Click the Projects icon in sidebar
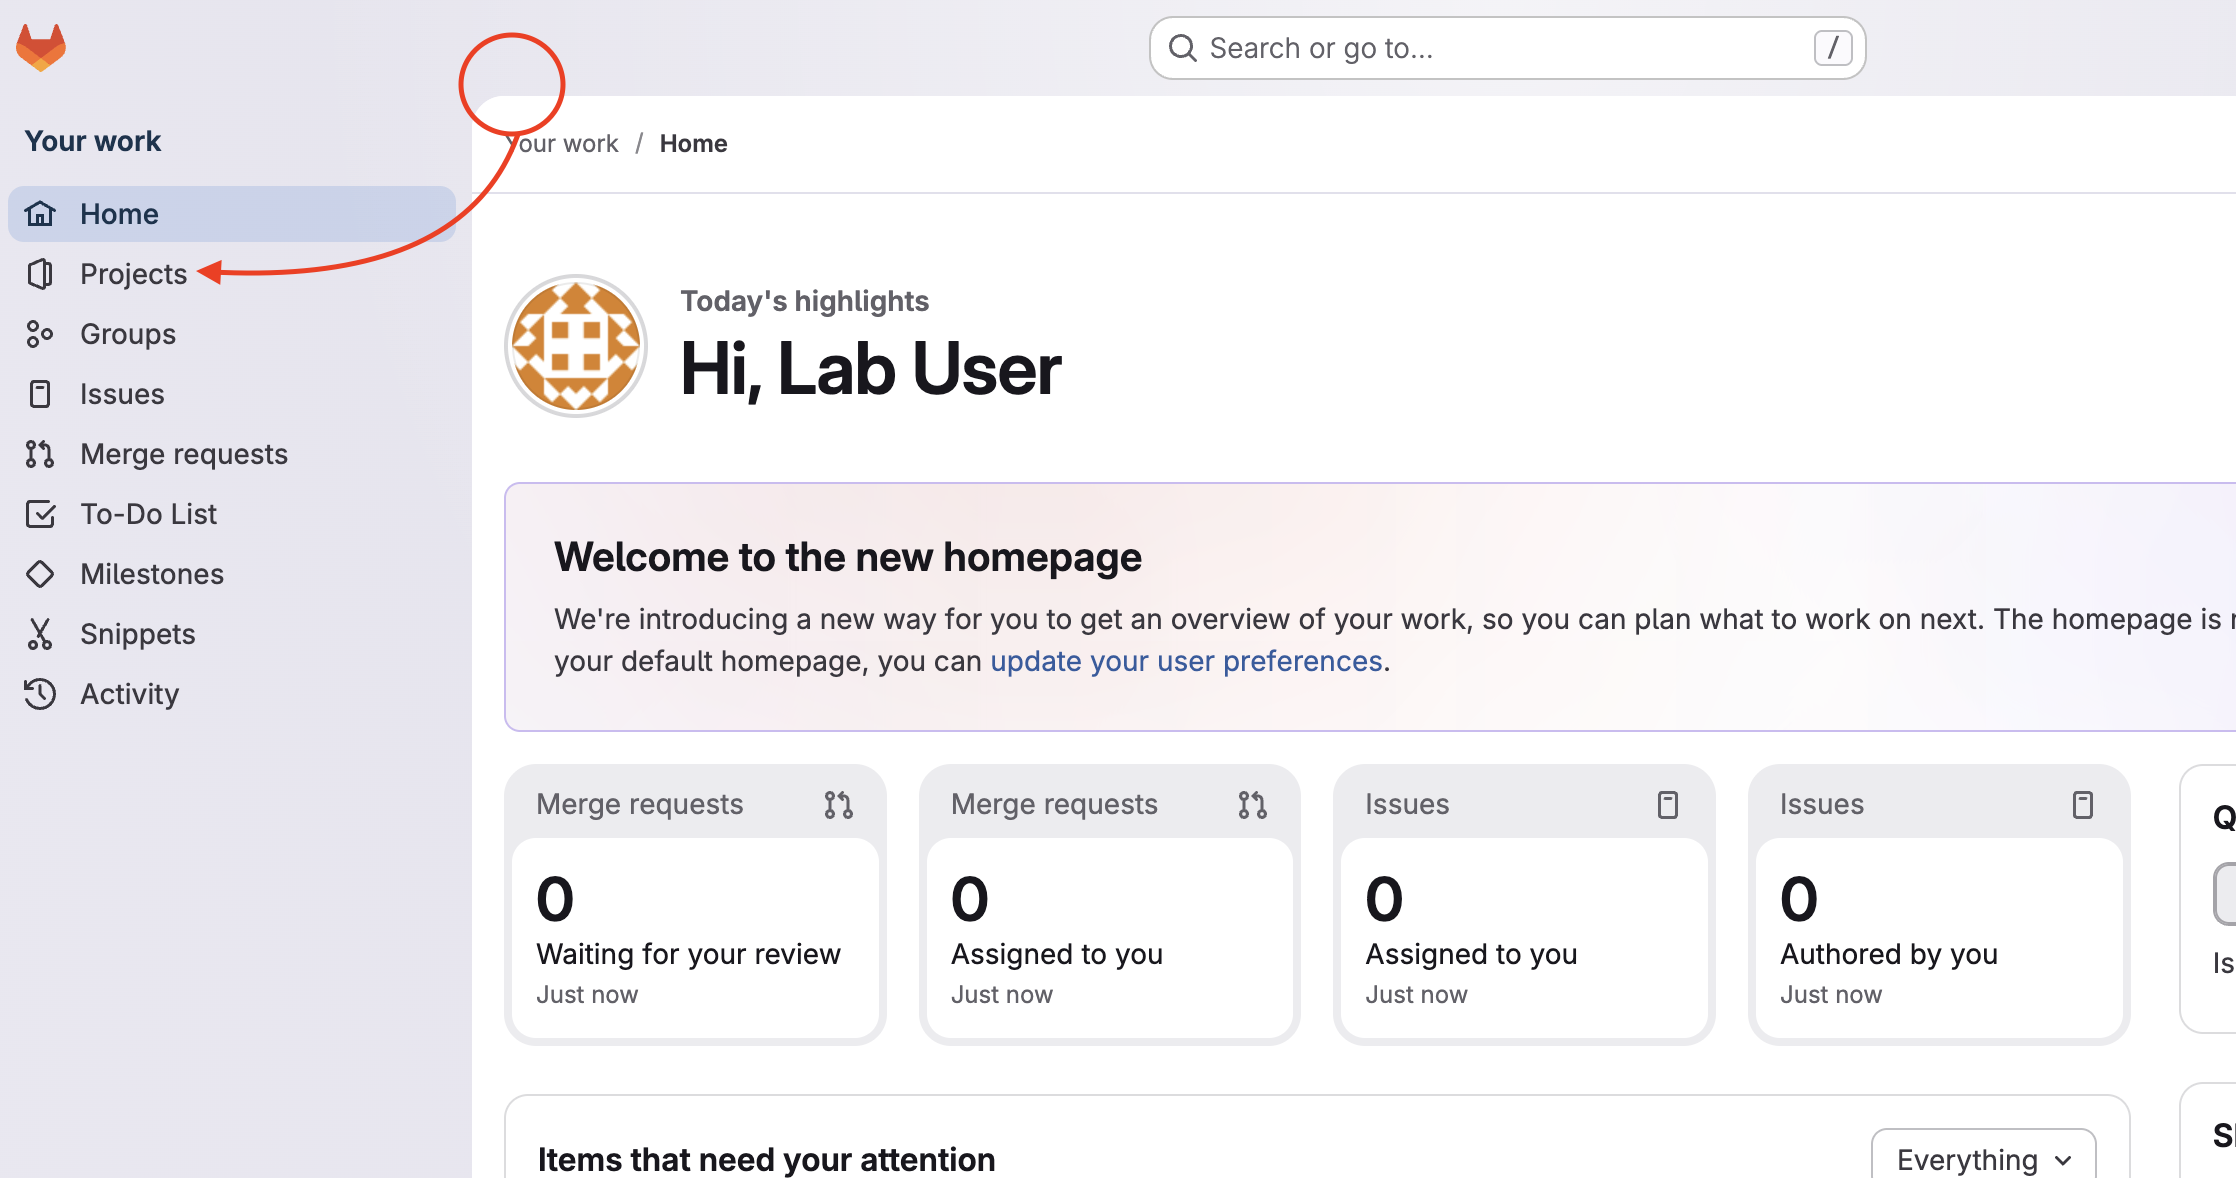The width and height of the screenshot is (2236, 1178). (40, 274)
